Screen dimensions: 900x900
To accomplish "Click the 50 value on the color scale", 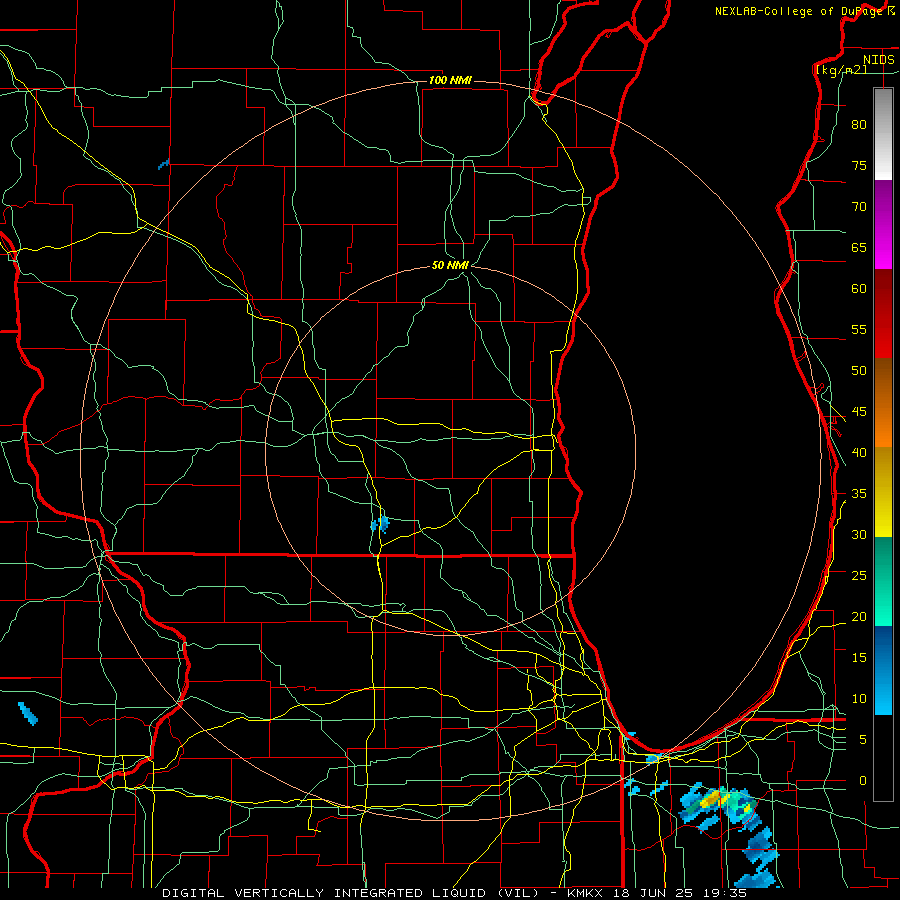I will tap(859, 371).
